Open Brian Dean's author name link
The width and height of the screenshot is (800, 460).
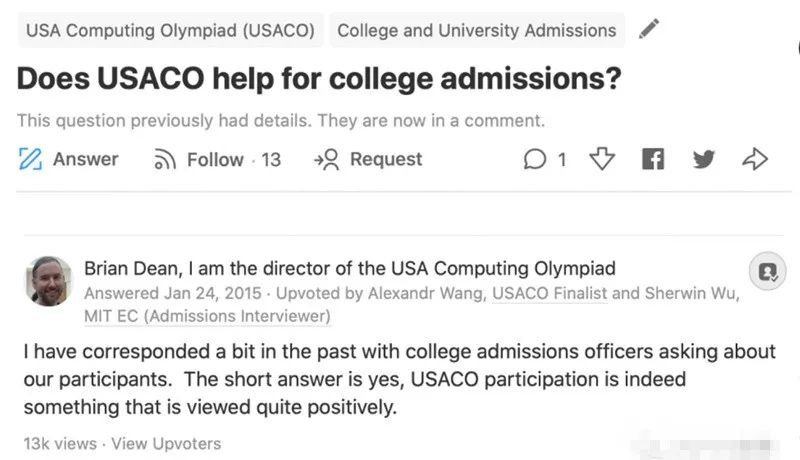pos(131,268)
